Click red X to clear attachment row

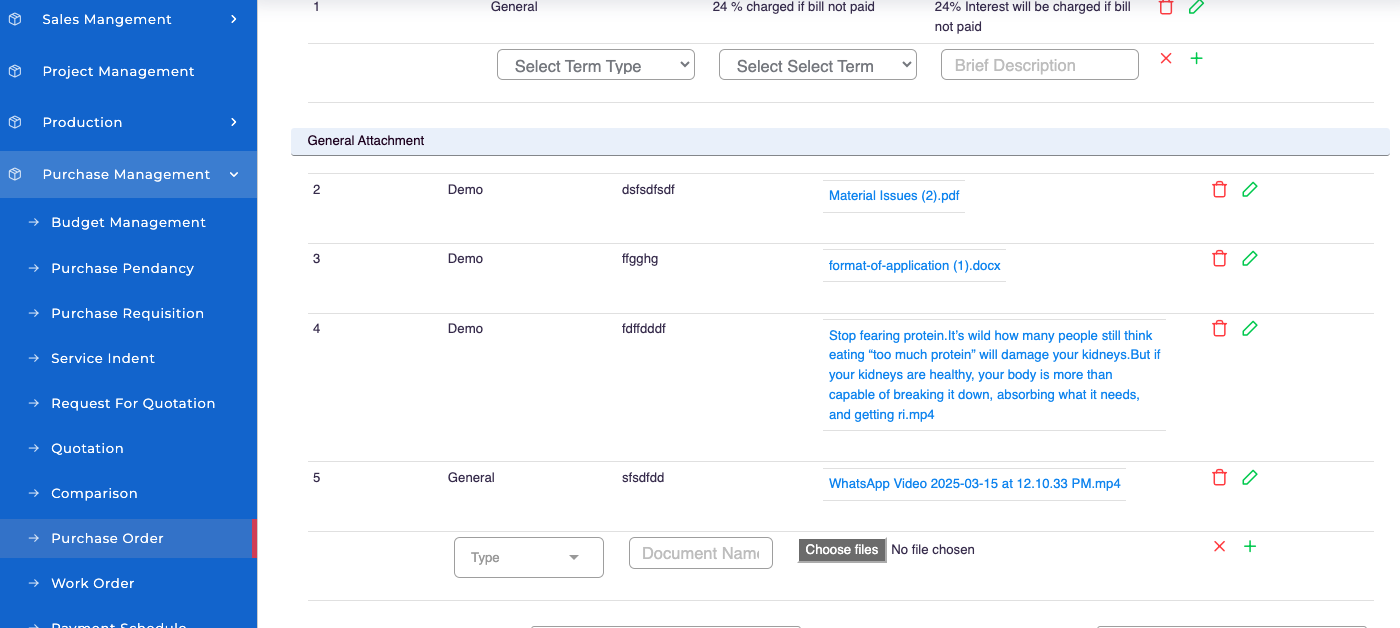[x=1219, y=547]
